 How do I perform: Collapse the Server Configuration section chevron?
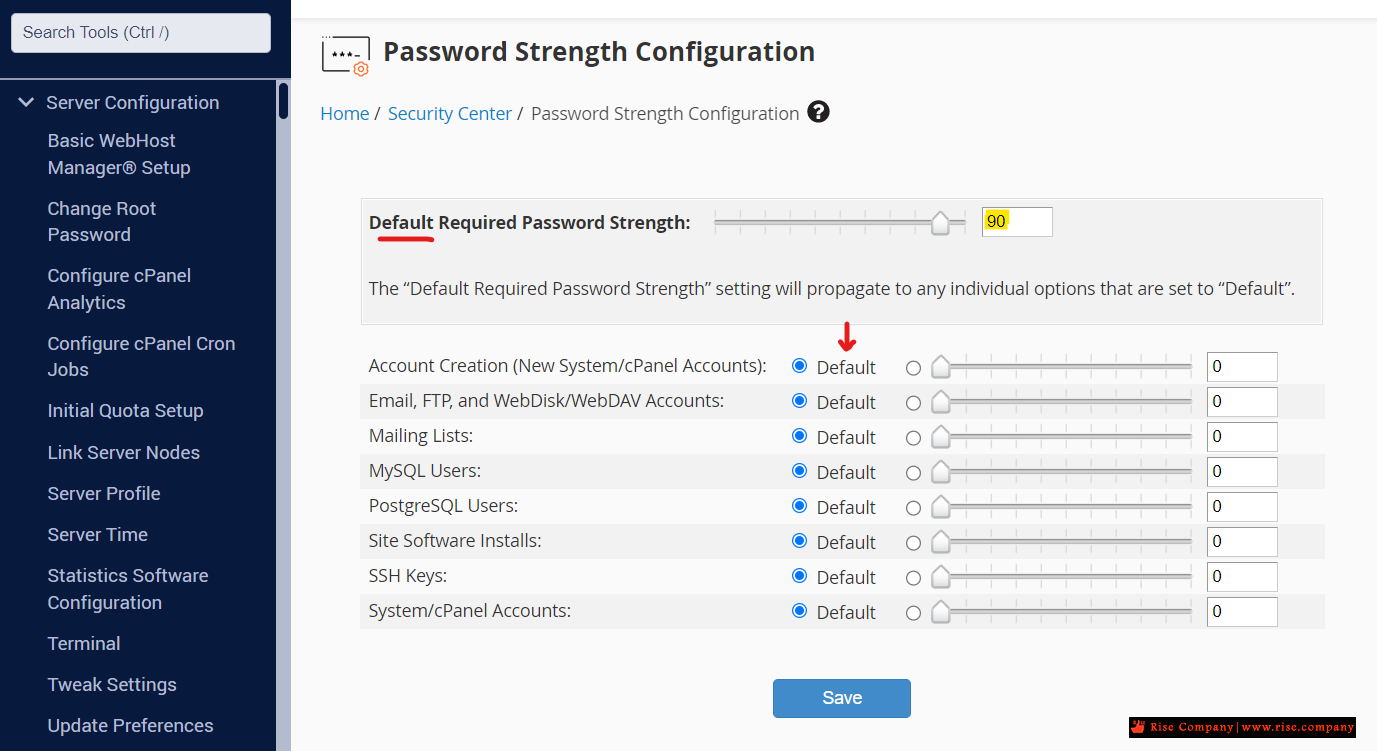26,102
